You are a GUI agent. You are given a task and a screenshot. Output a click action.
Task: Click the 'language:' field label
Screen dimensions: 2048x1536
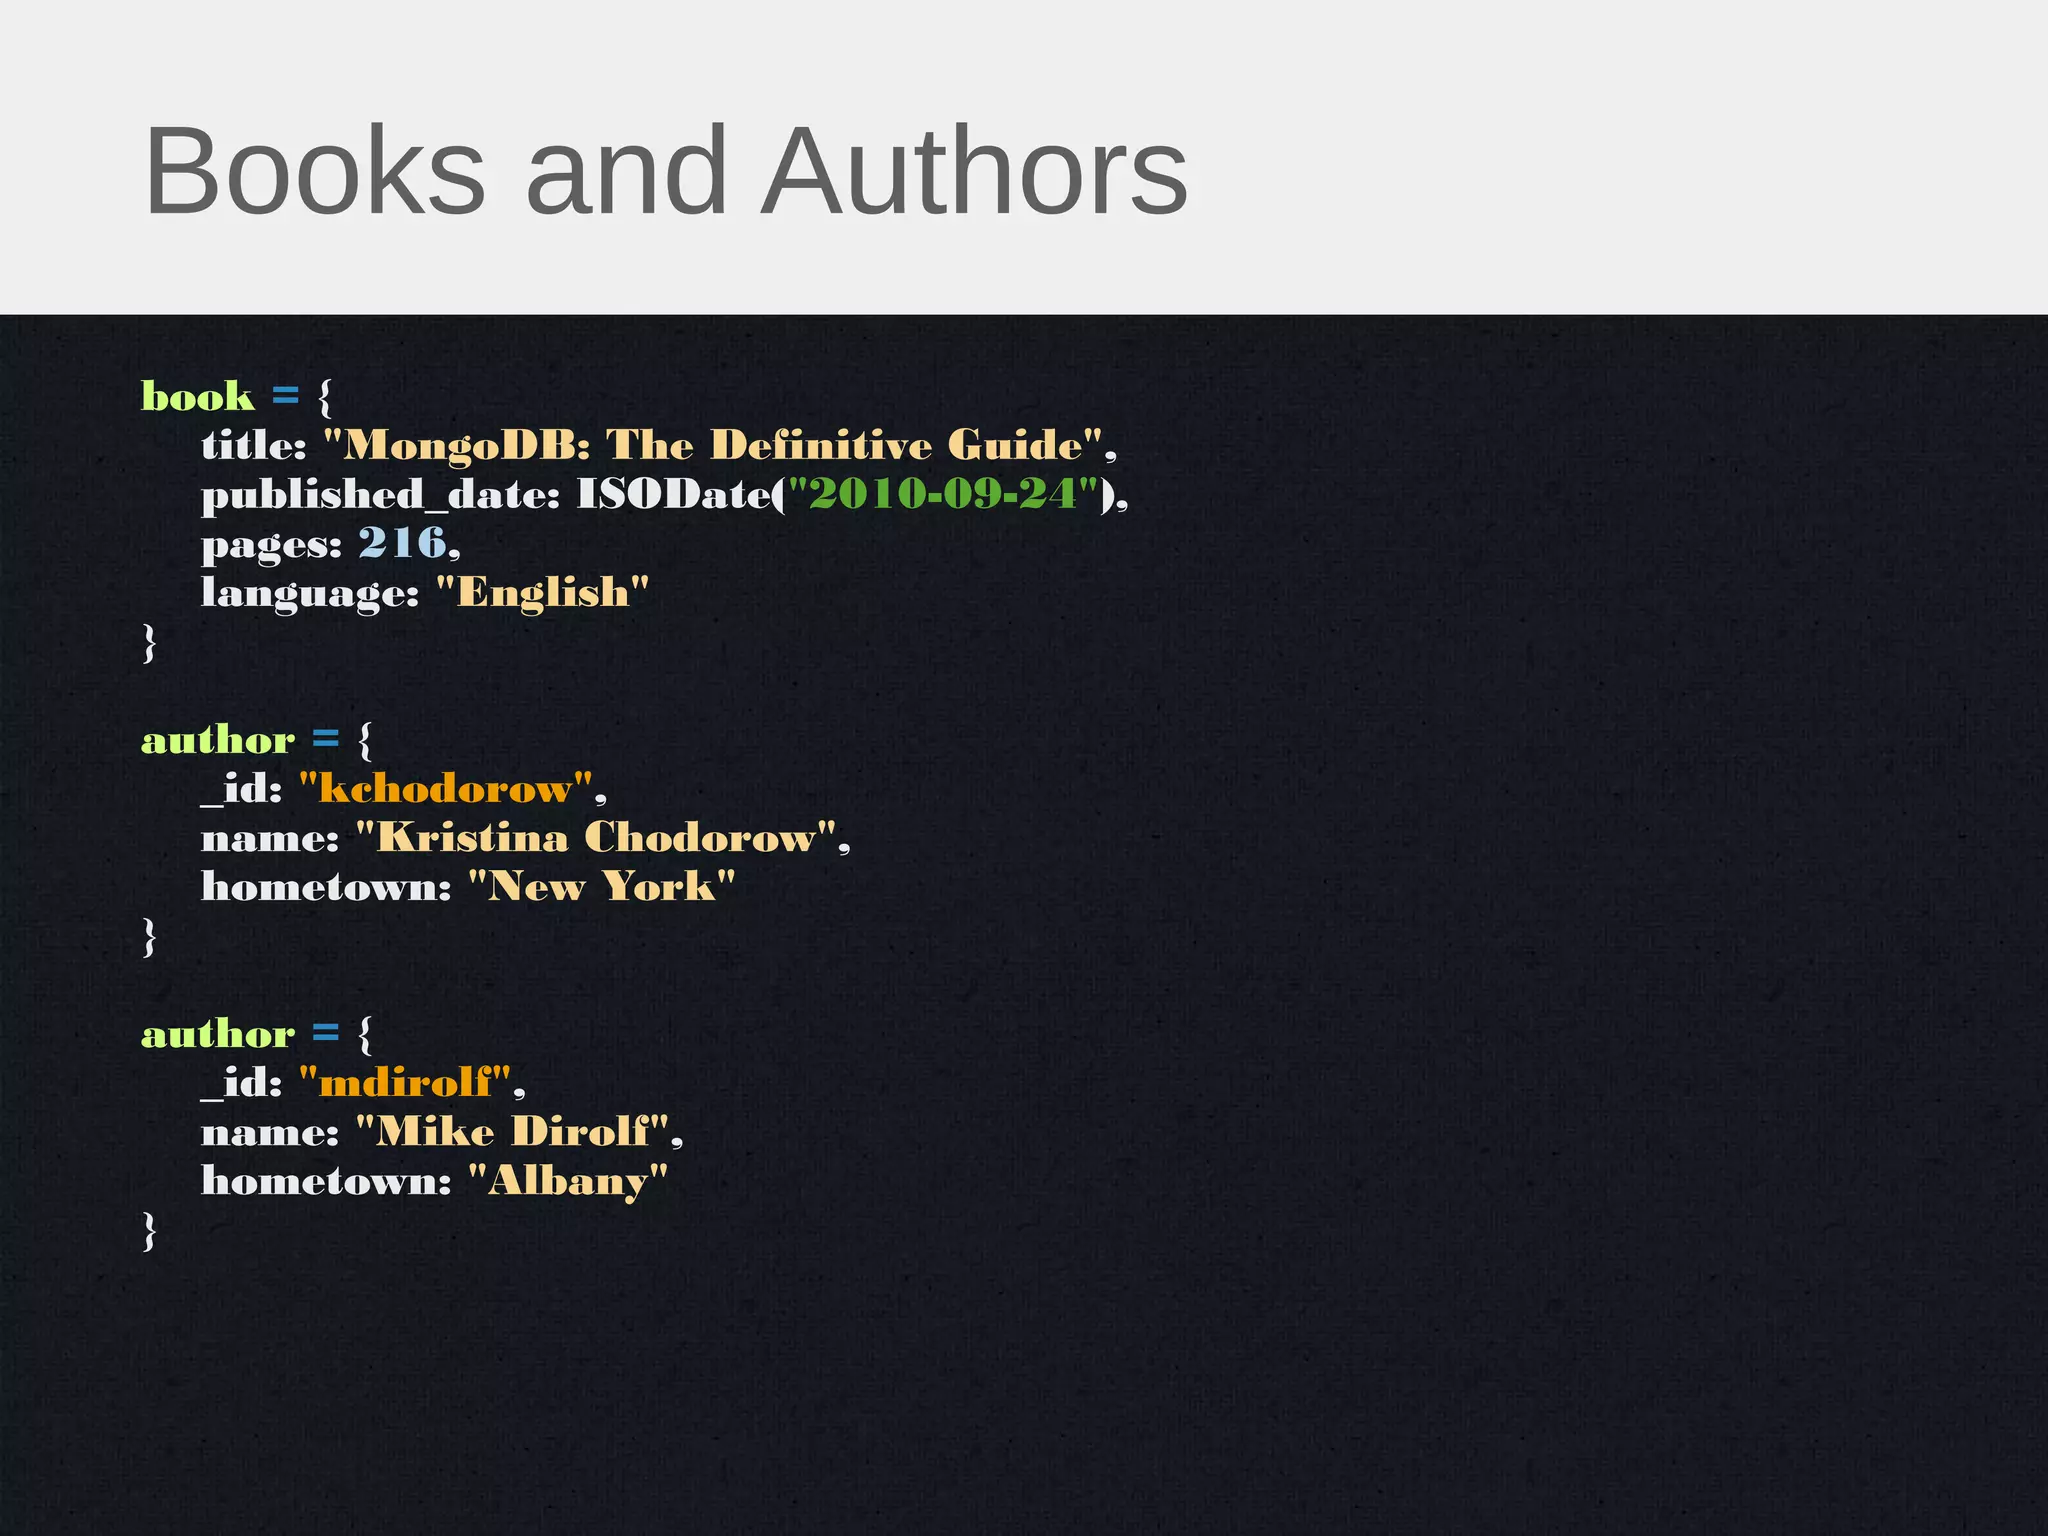click(309, 593)
